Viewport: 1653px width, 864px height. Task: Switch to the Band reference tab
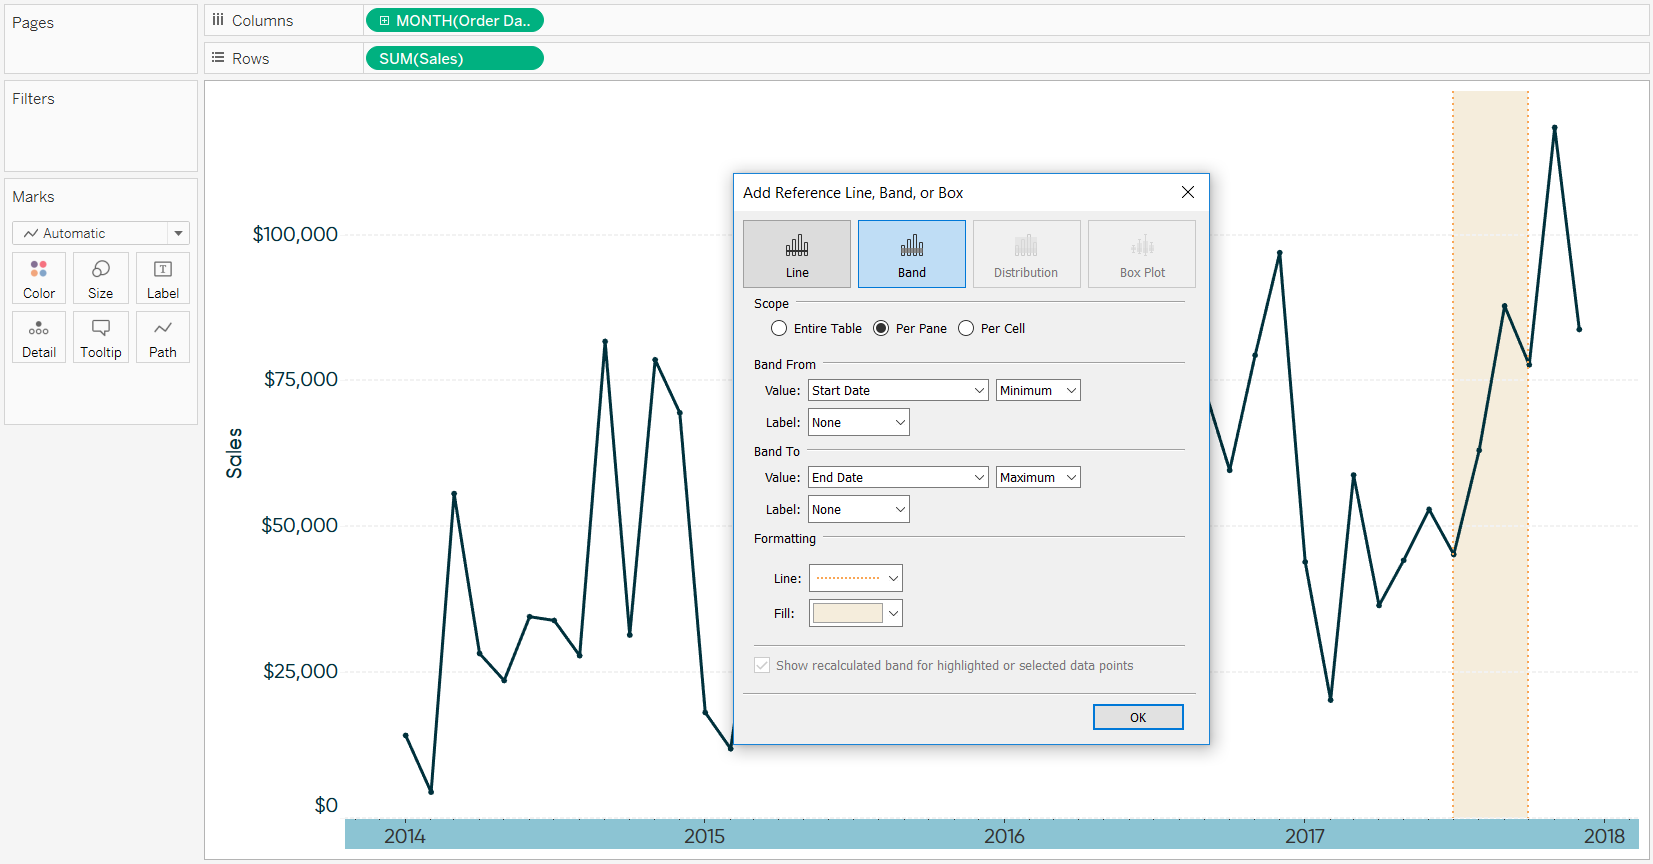pyautogui.click(x=912, y=254)
